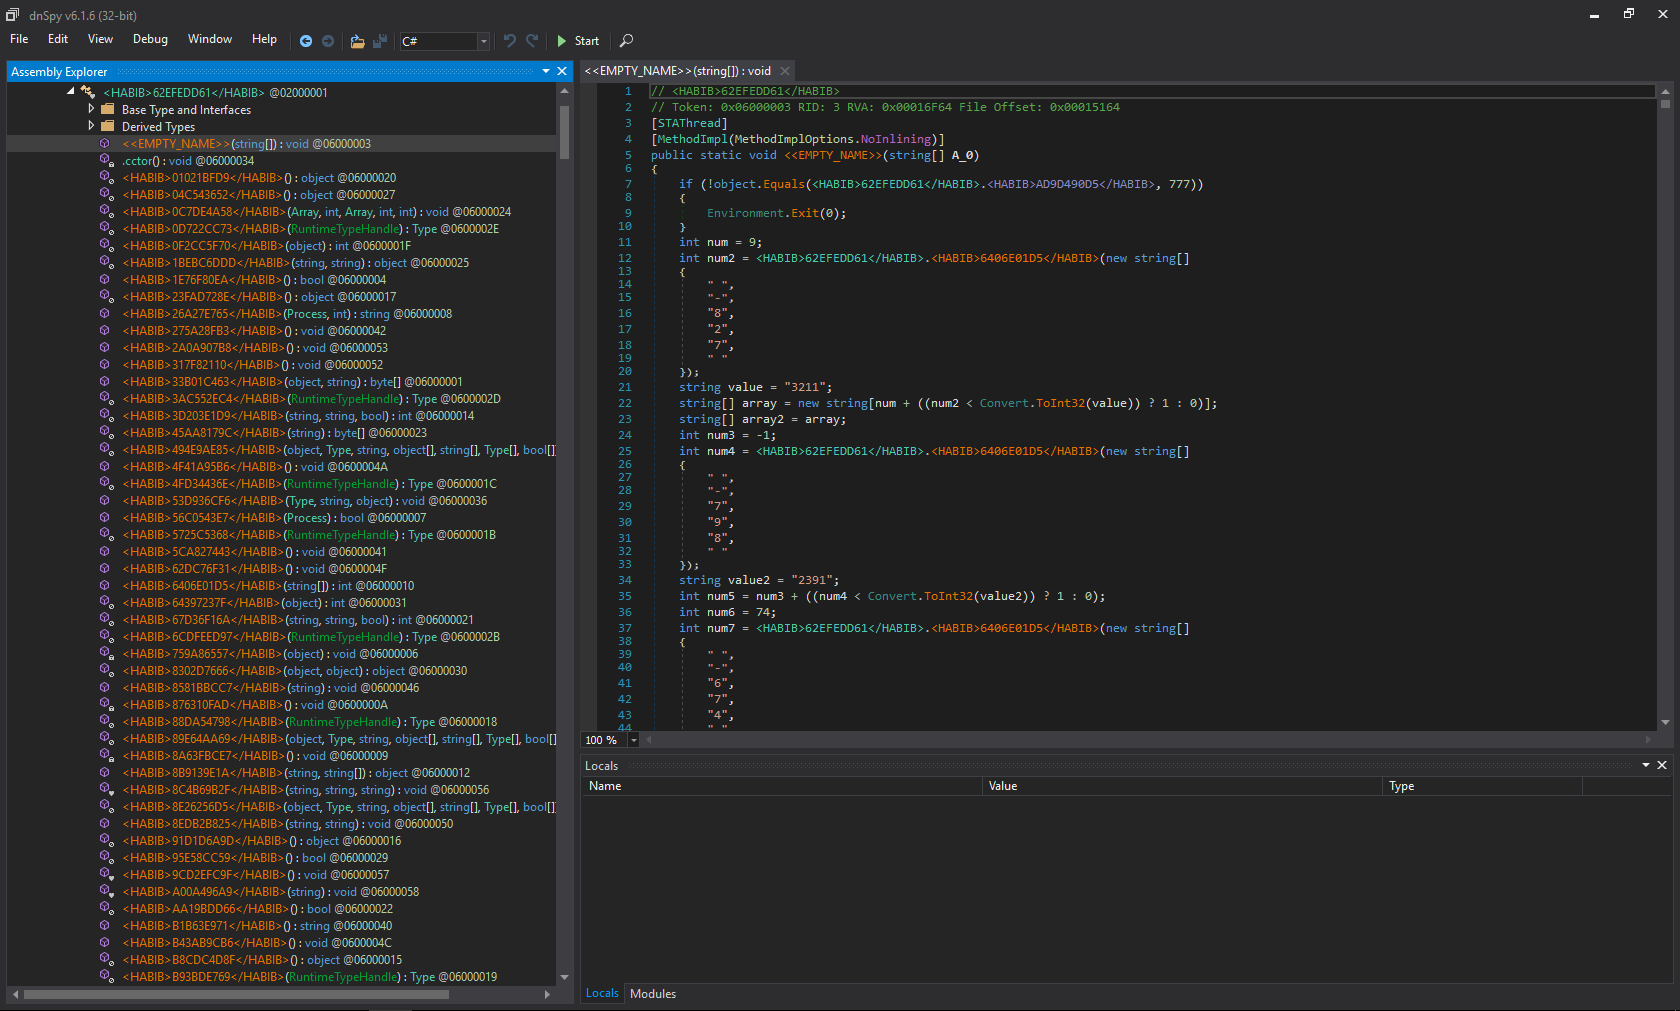Click the Undo toolbar icon
Image resolution: width=1680 pixels, height=1011 pixels.
click(510, 41)
